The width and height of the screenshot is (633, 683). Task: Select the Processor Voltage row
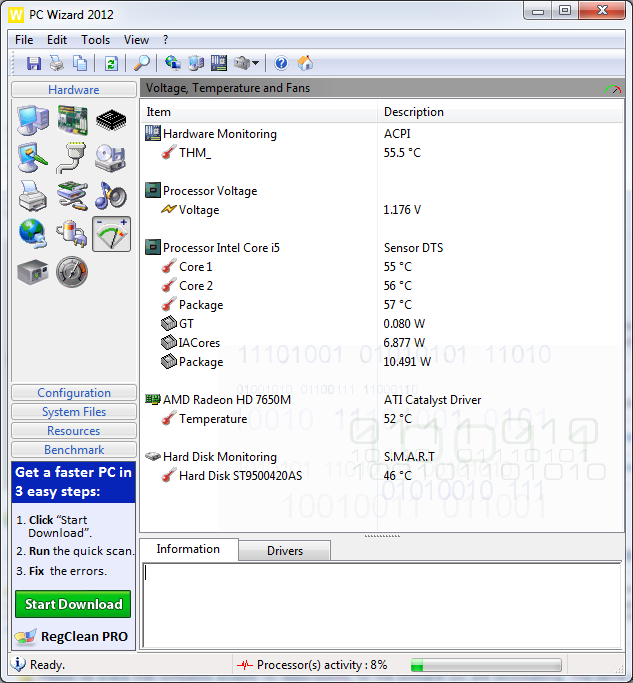coord(383,191)
